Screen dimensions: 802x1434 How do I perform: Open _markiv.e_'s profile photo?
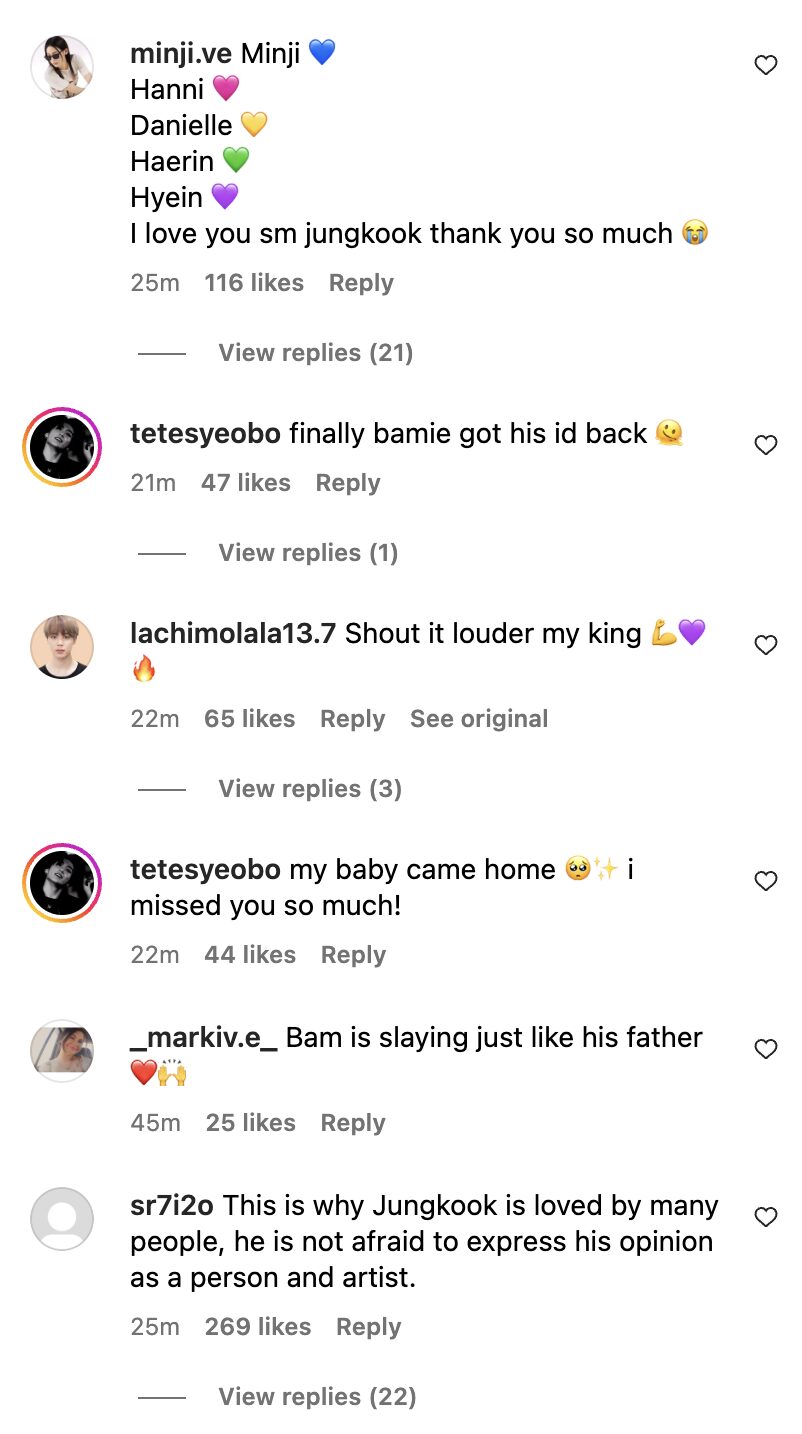tap(62, 1050)
